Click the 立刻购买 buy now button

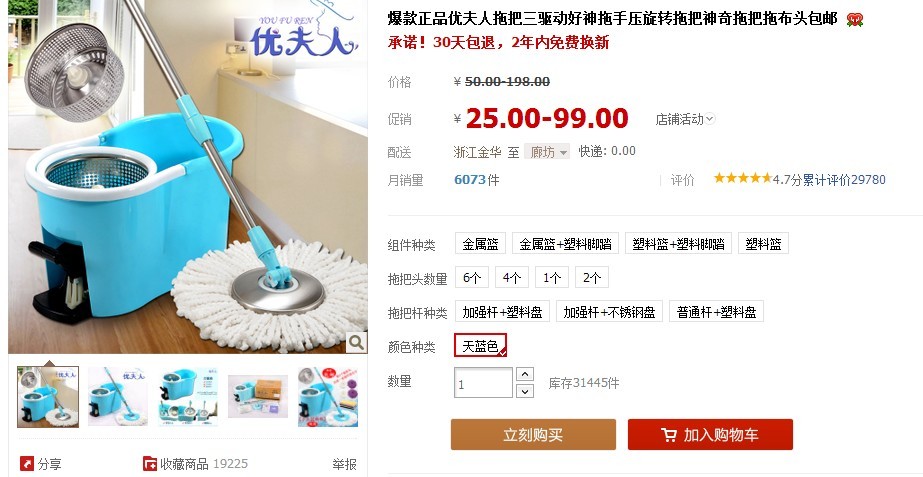coord(533,435)
